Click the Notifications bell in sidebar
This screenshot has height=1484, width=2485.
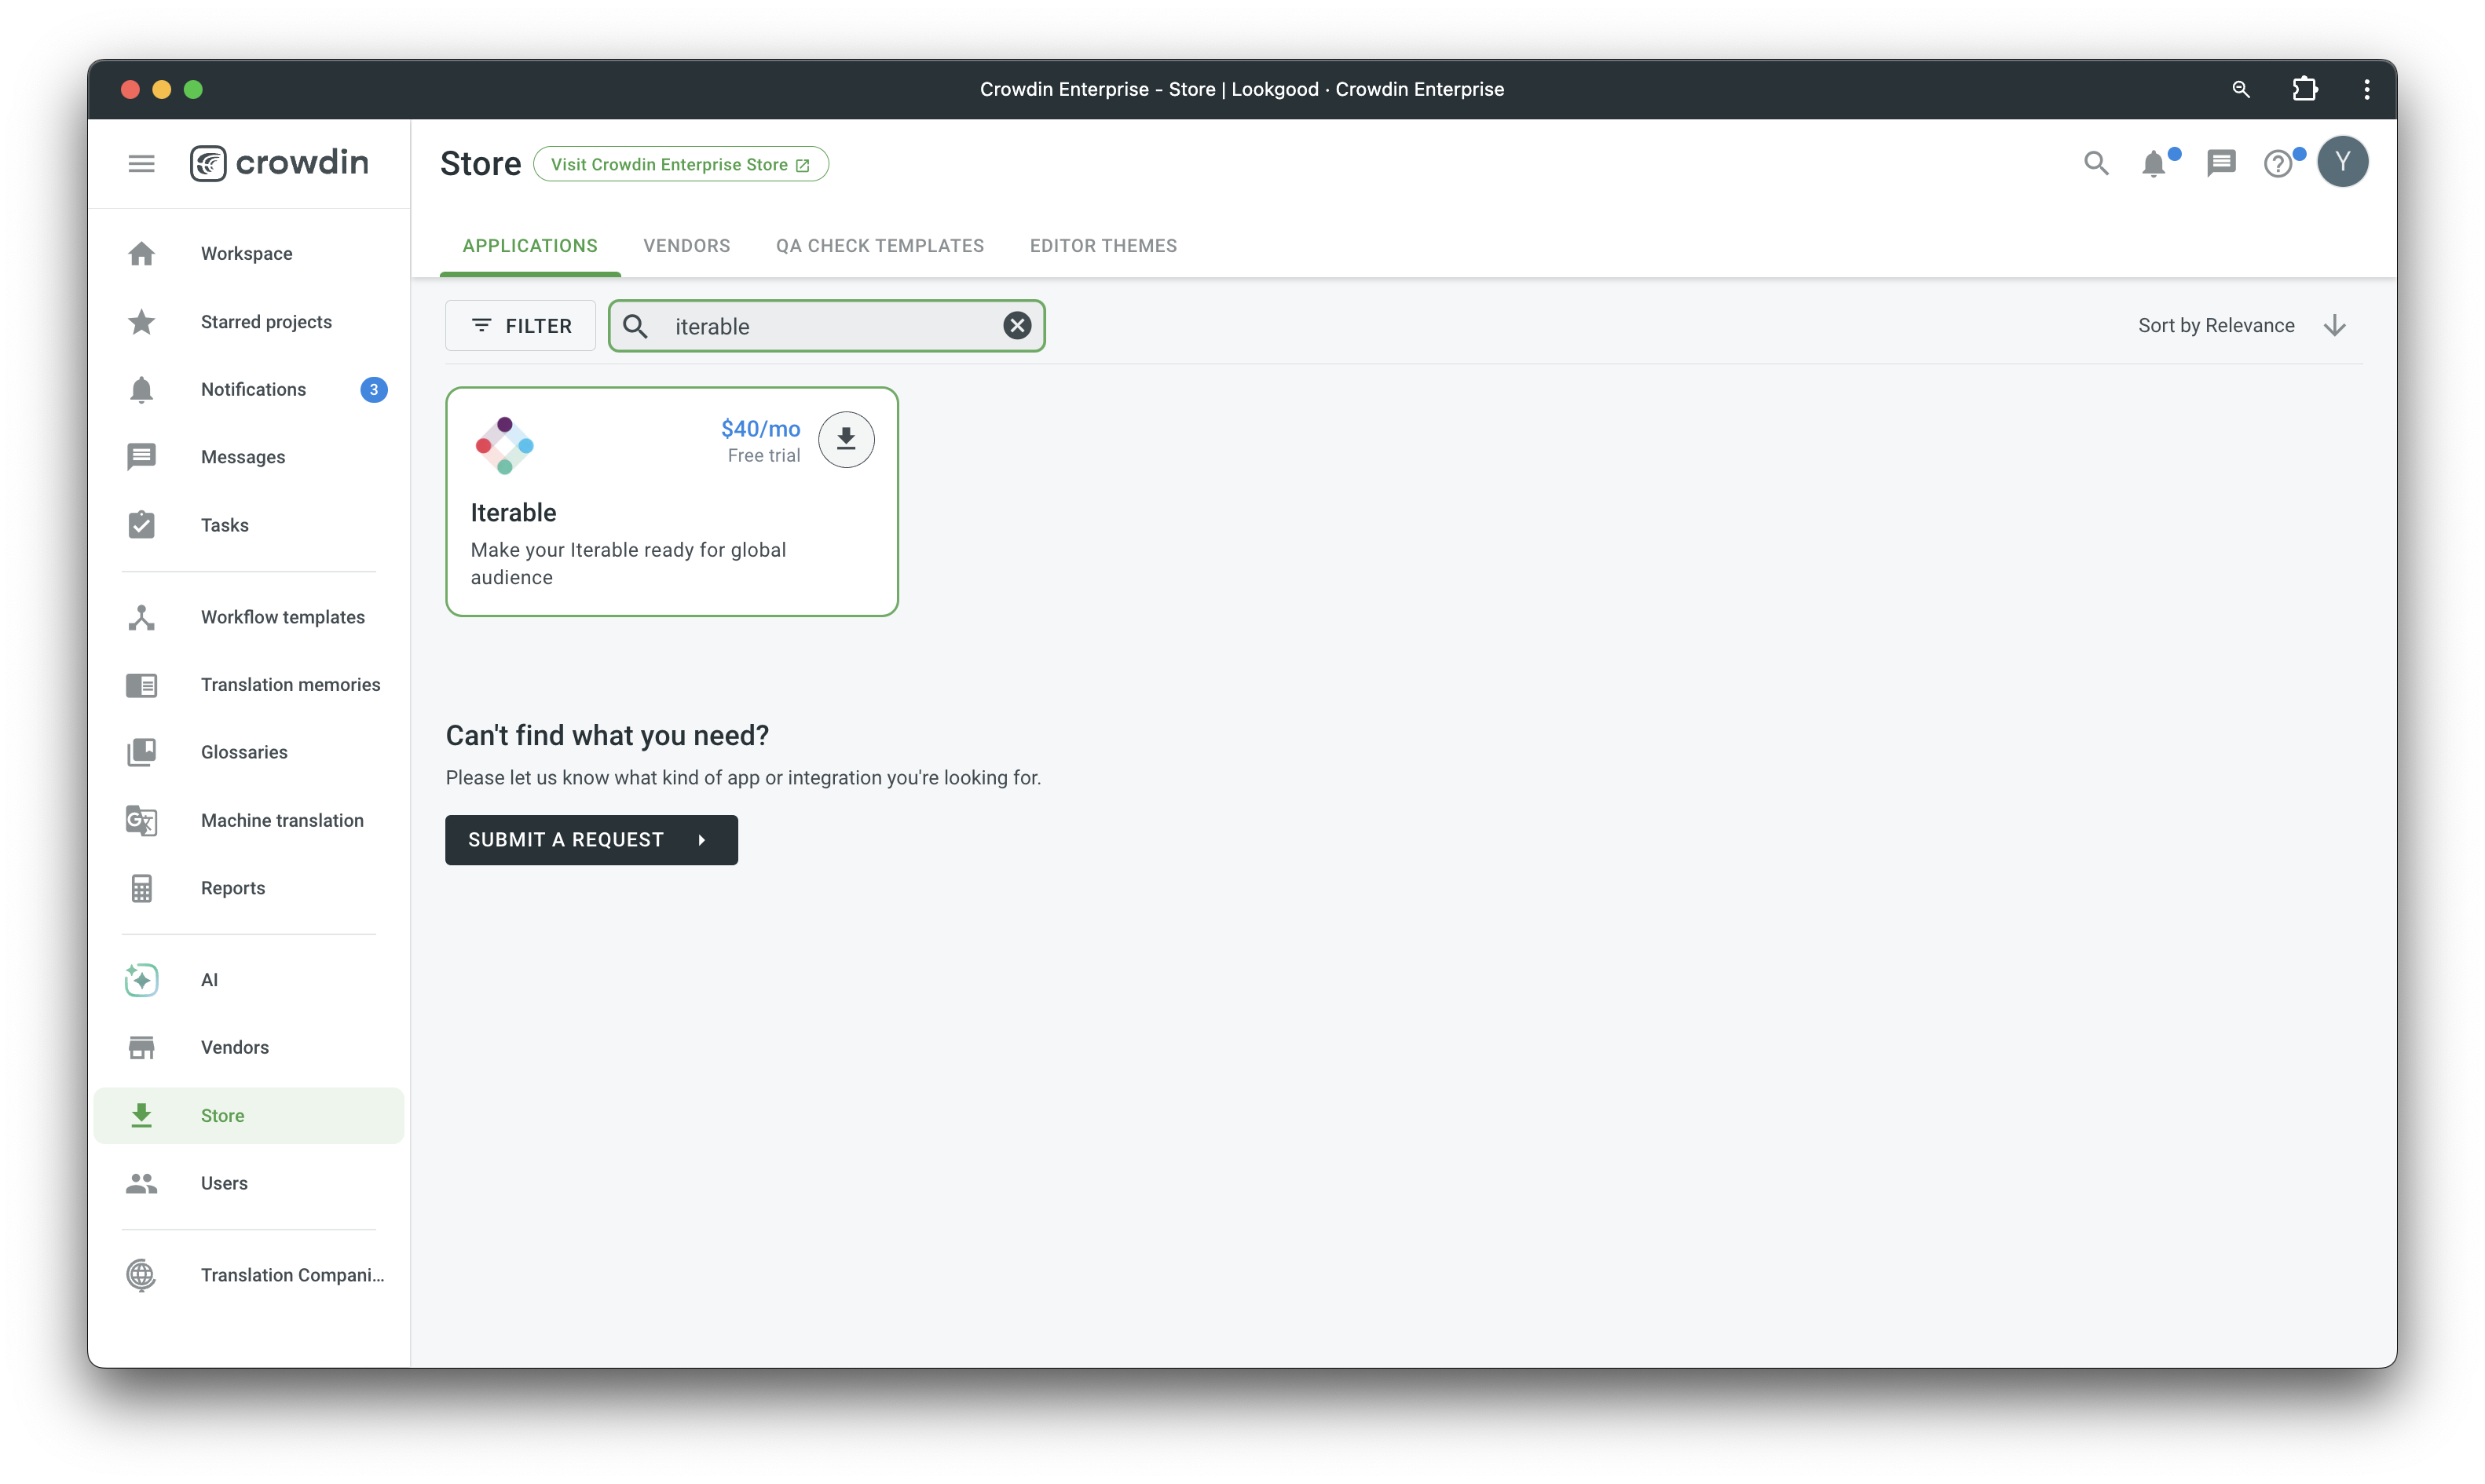coord(141,390)
